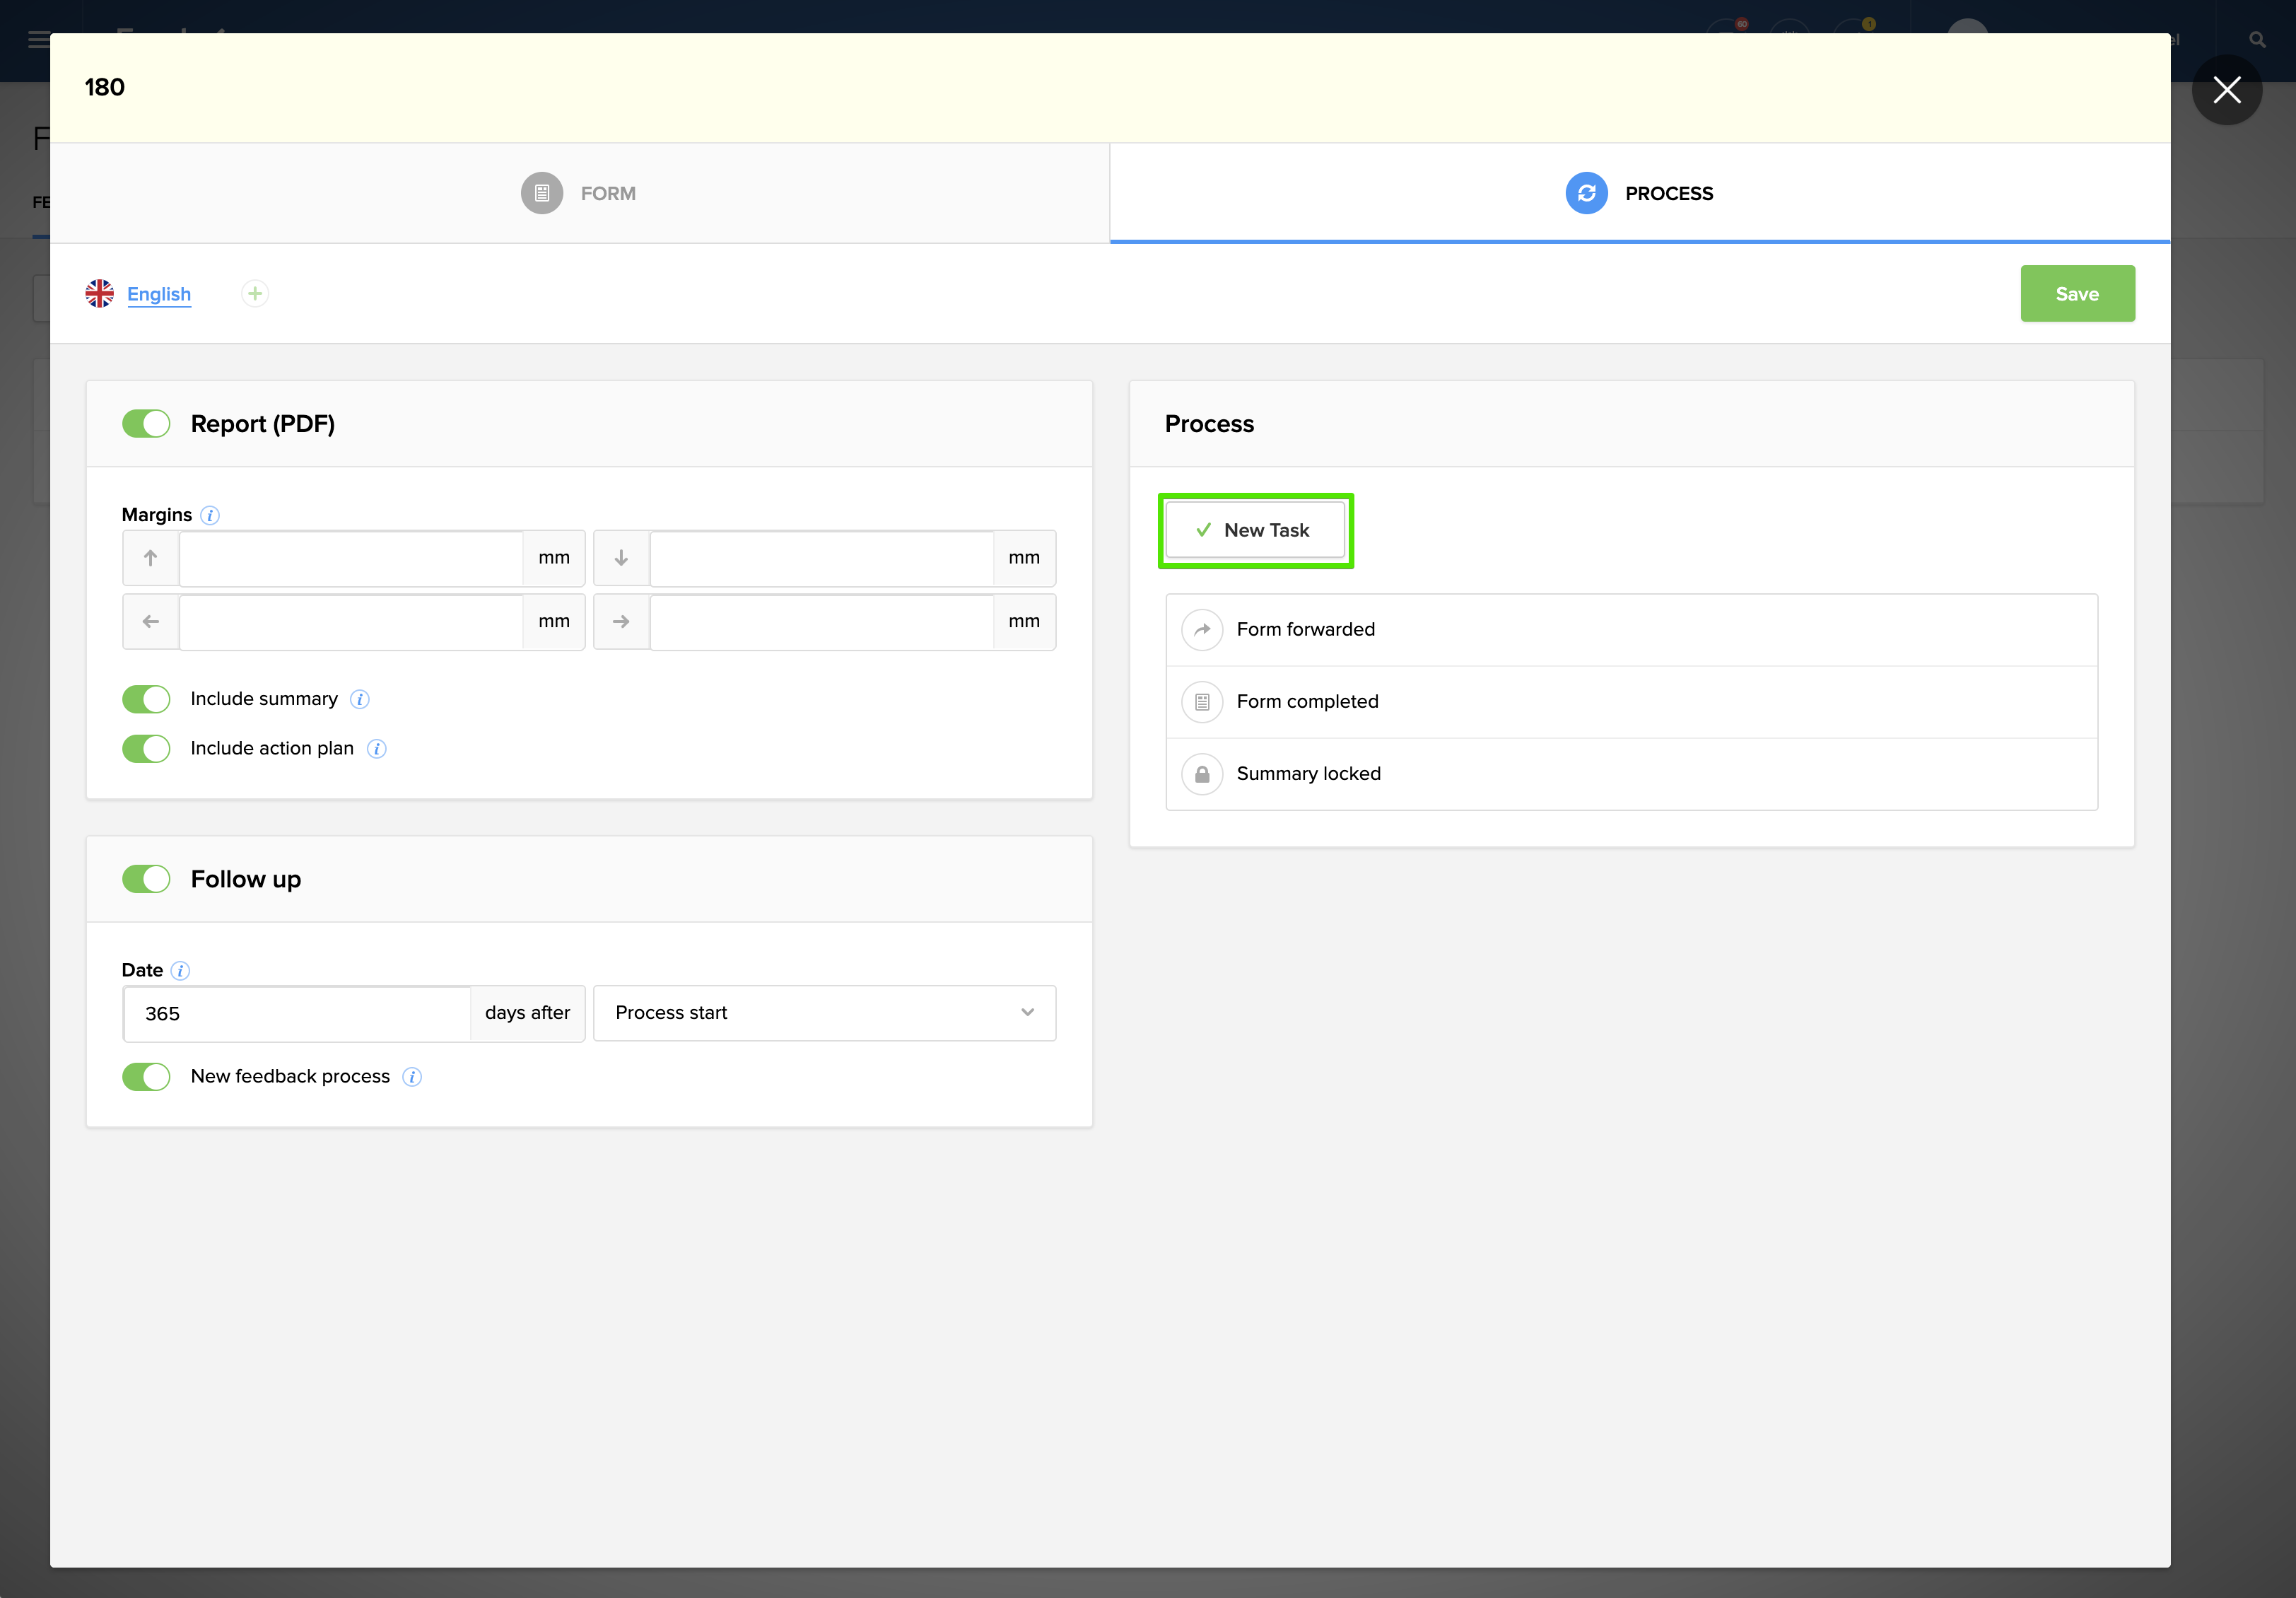Click the Margins info icon

tap(210, 515)
